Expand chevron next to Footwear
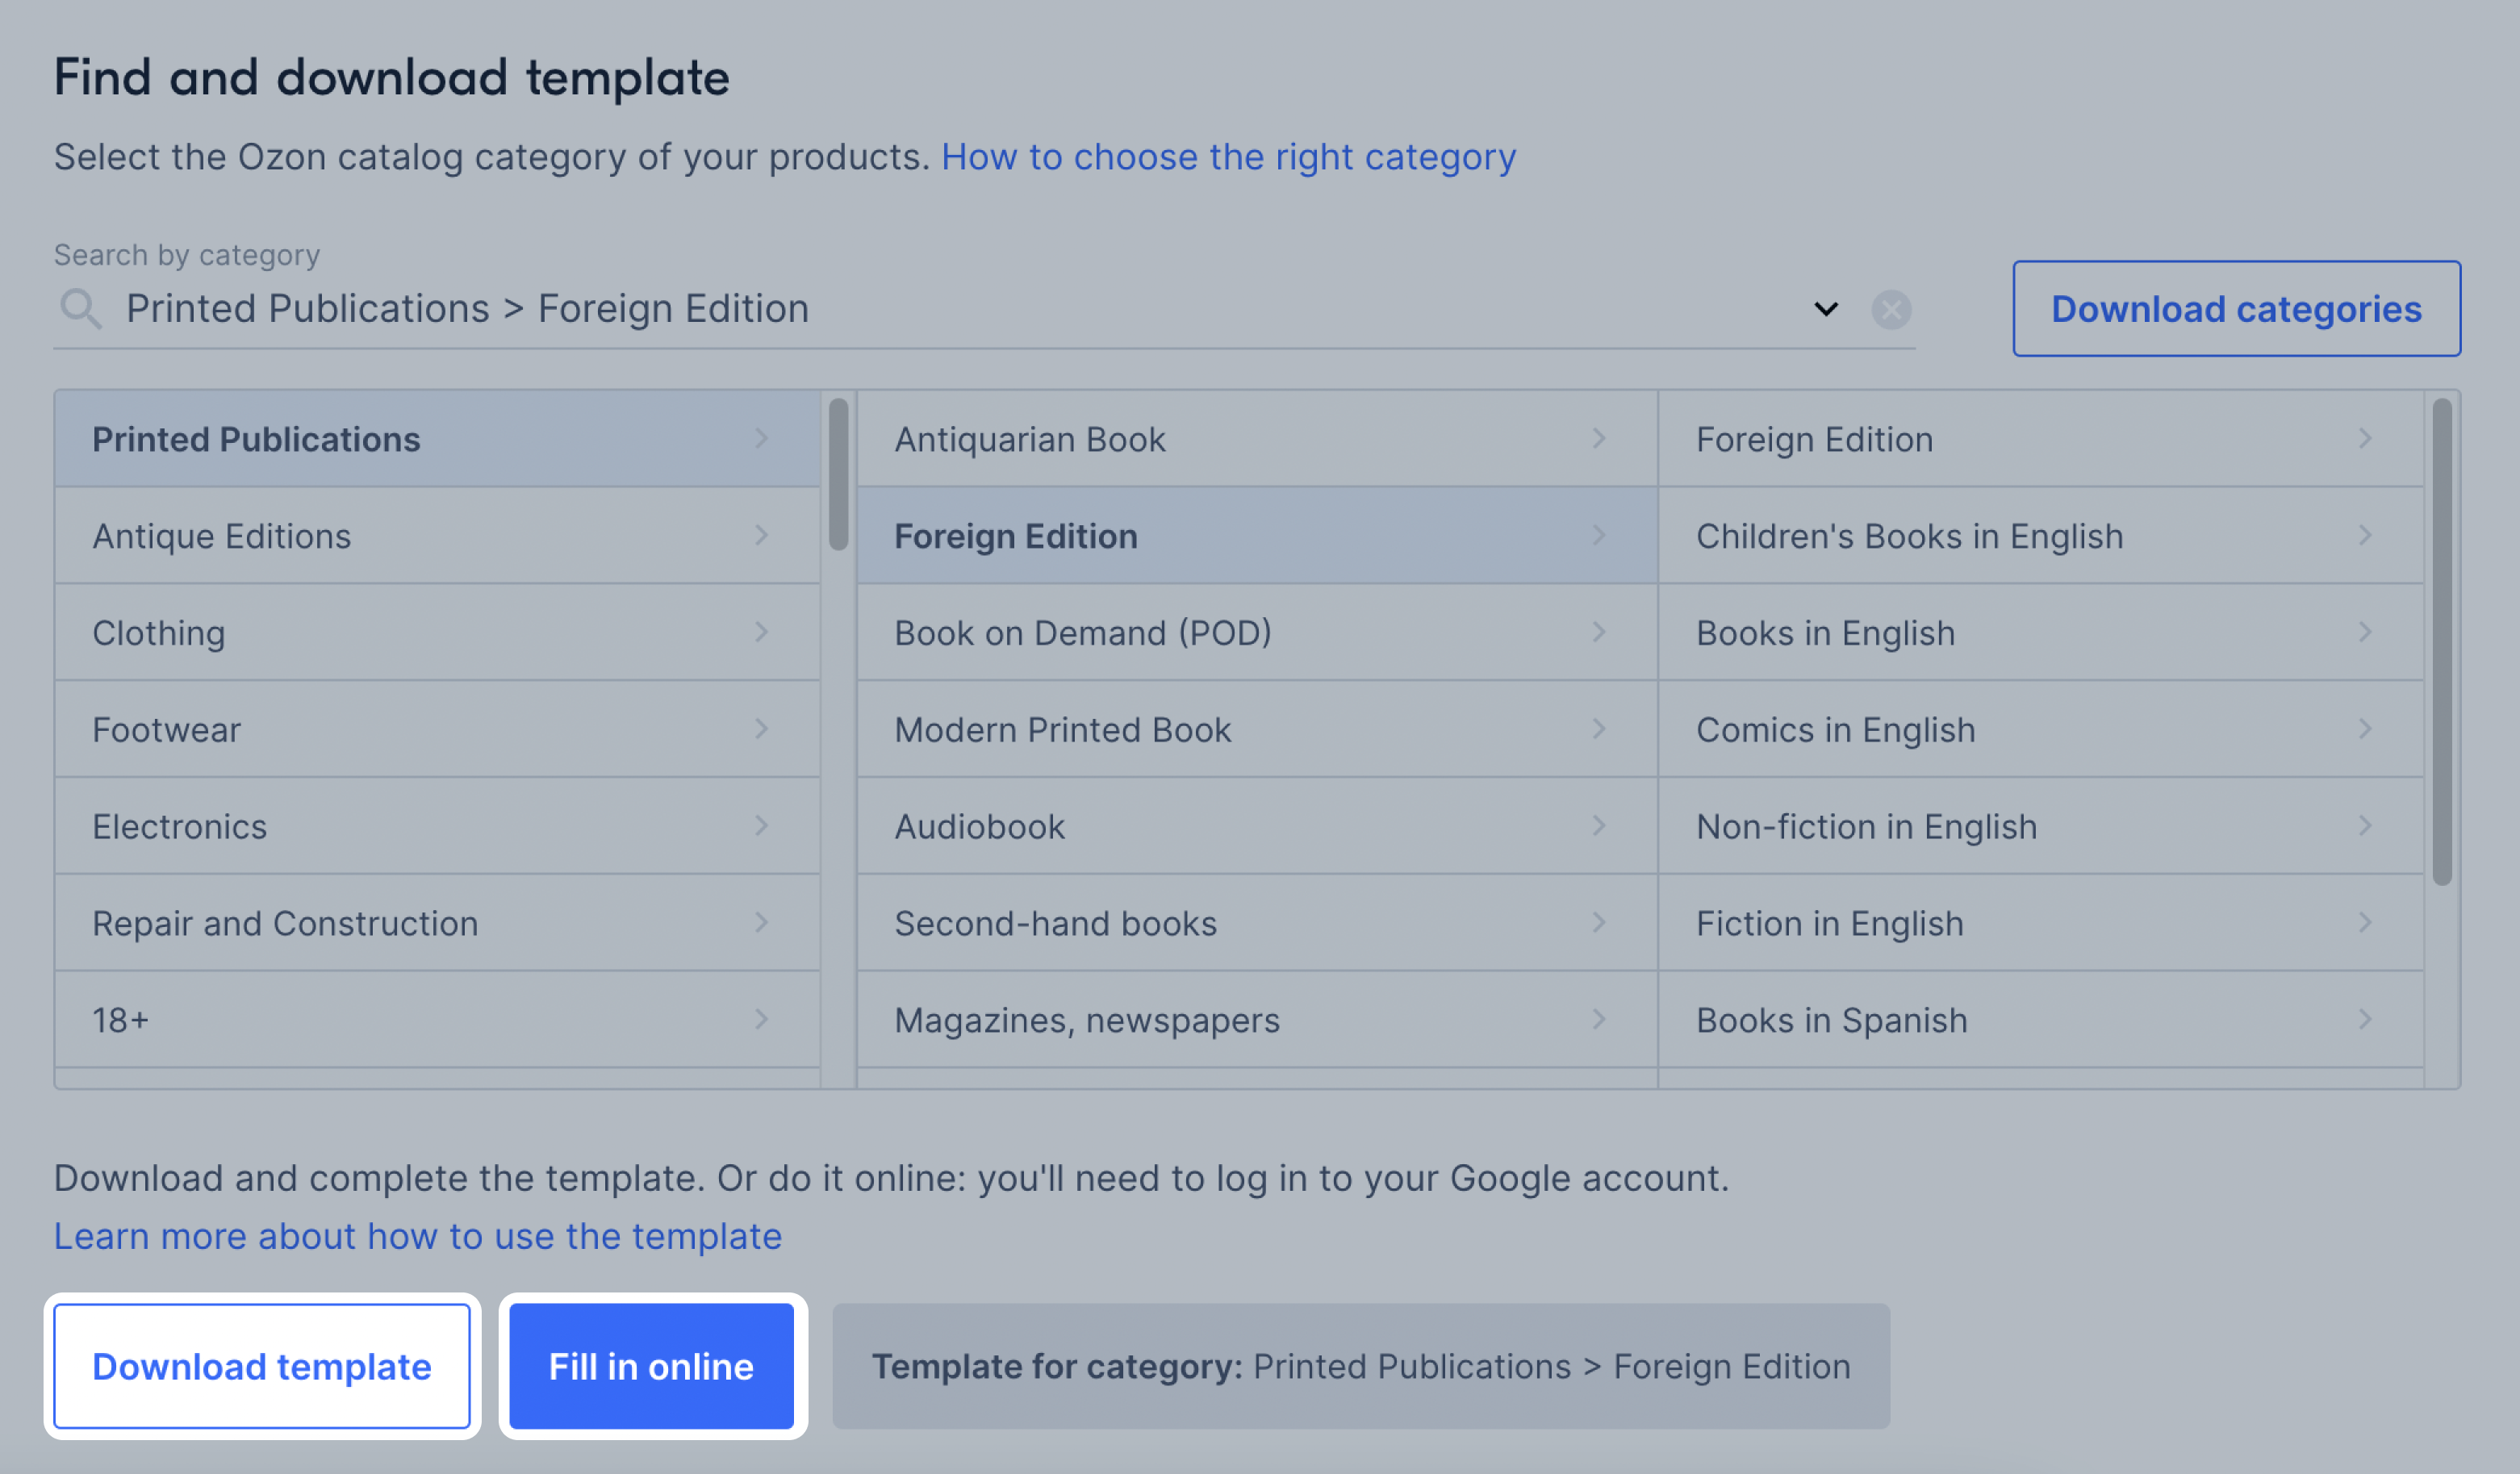This screenshot has width=2520, height=1474. [761, 729]
